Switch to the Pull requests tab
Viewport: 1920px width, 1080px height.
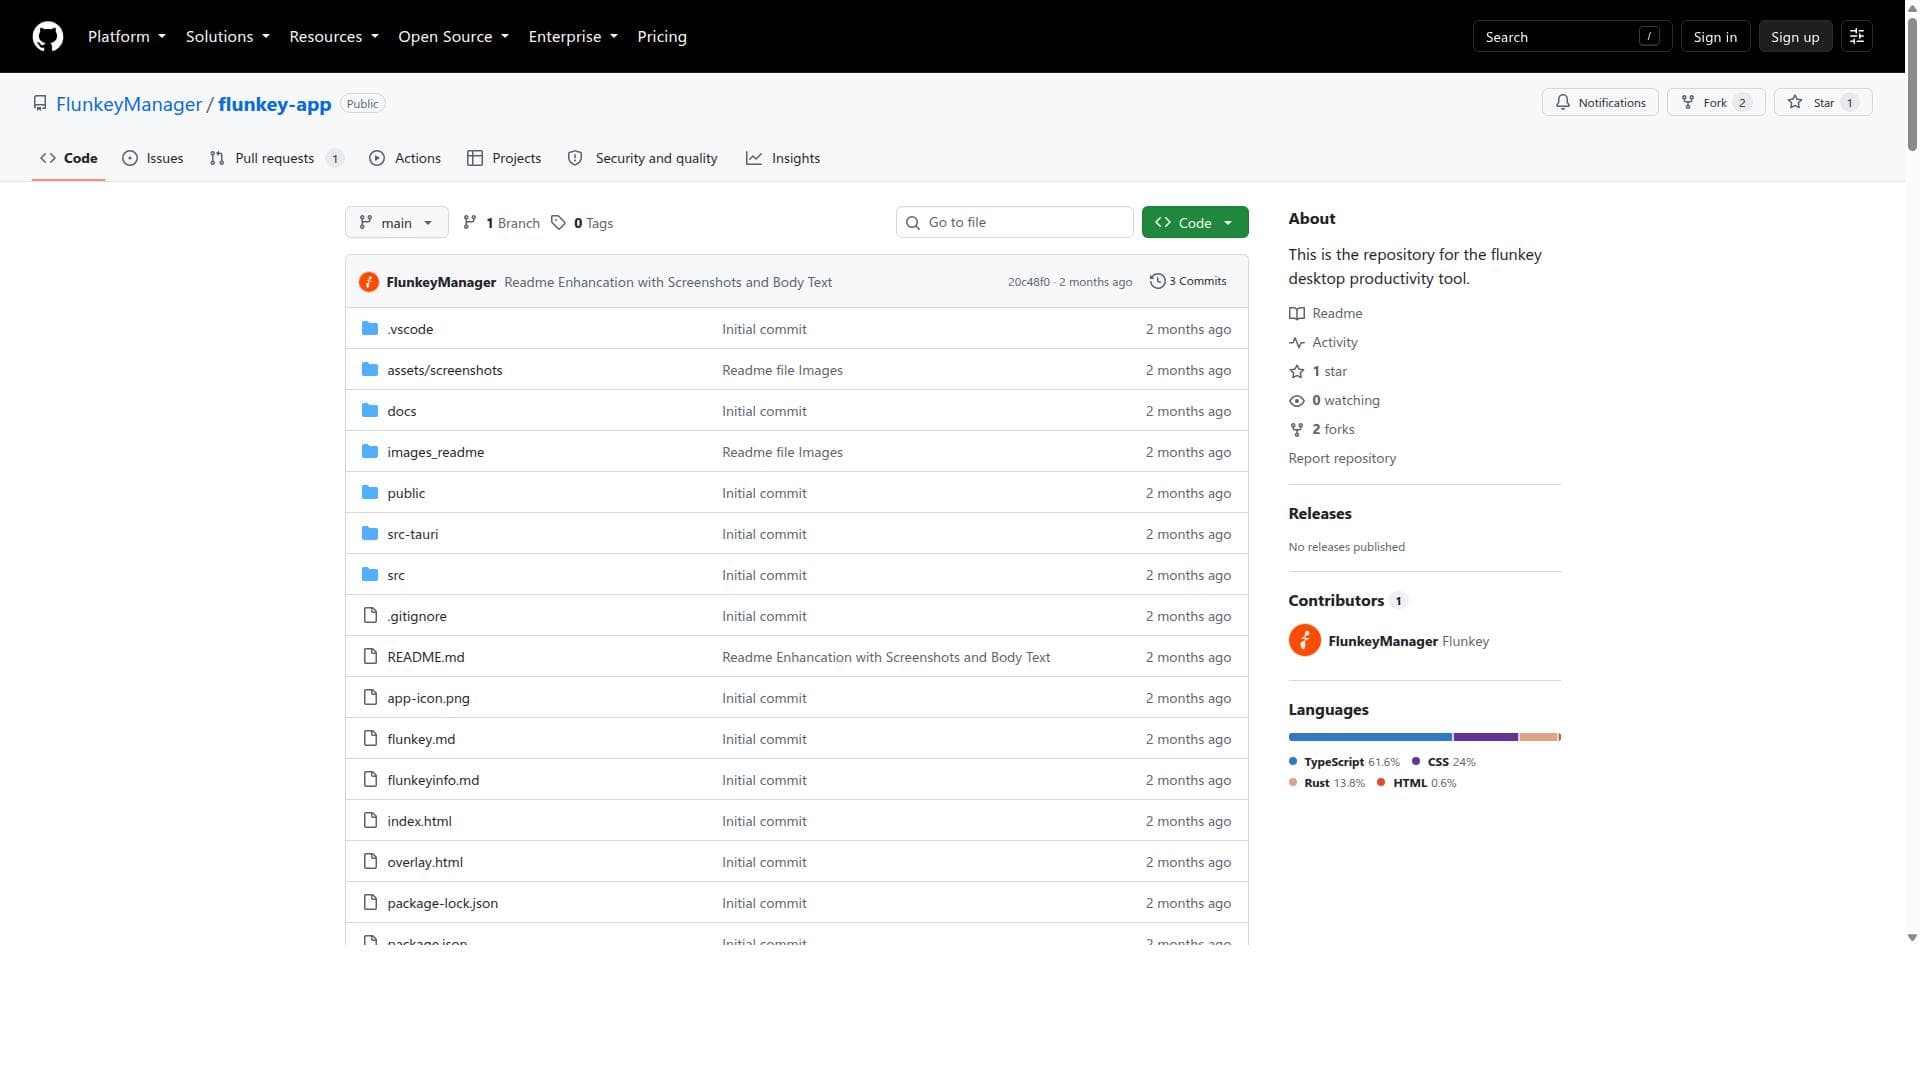point(276,159)
